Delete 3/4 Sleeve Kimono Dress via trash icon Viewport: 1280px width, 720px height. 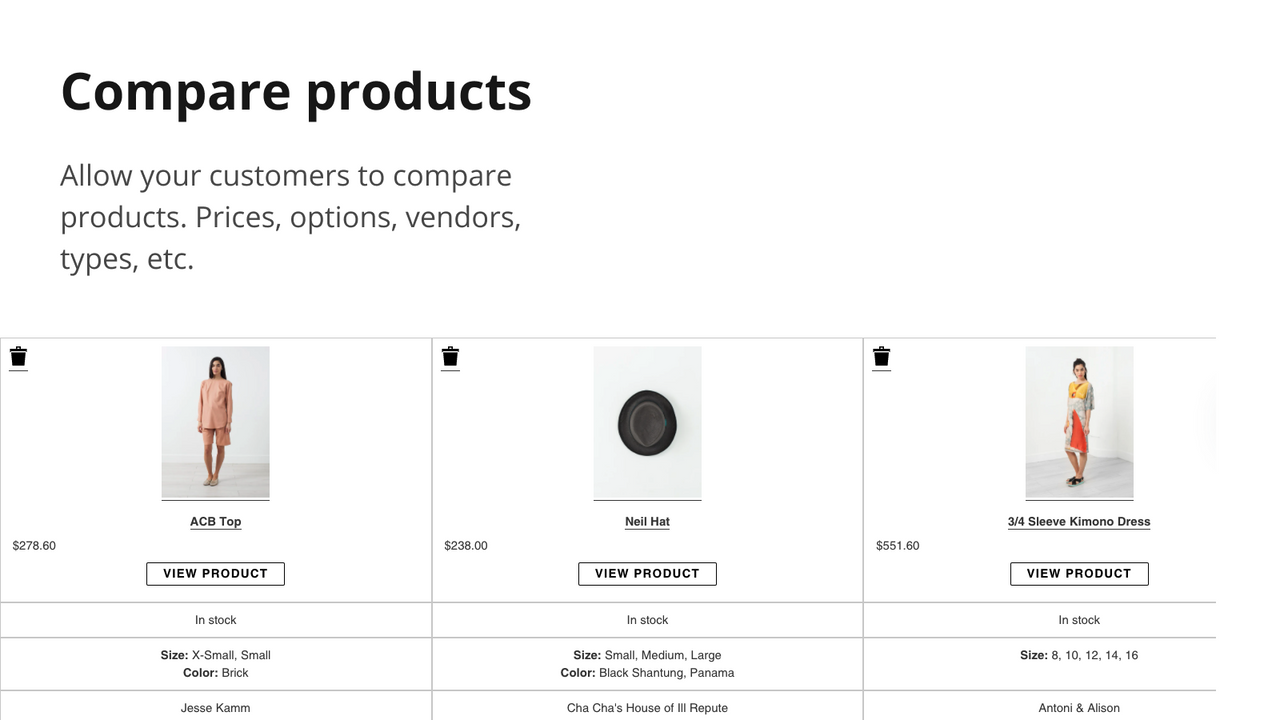pos(881,357)
